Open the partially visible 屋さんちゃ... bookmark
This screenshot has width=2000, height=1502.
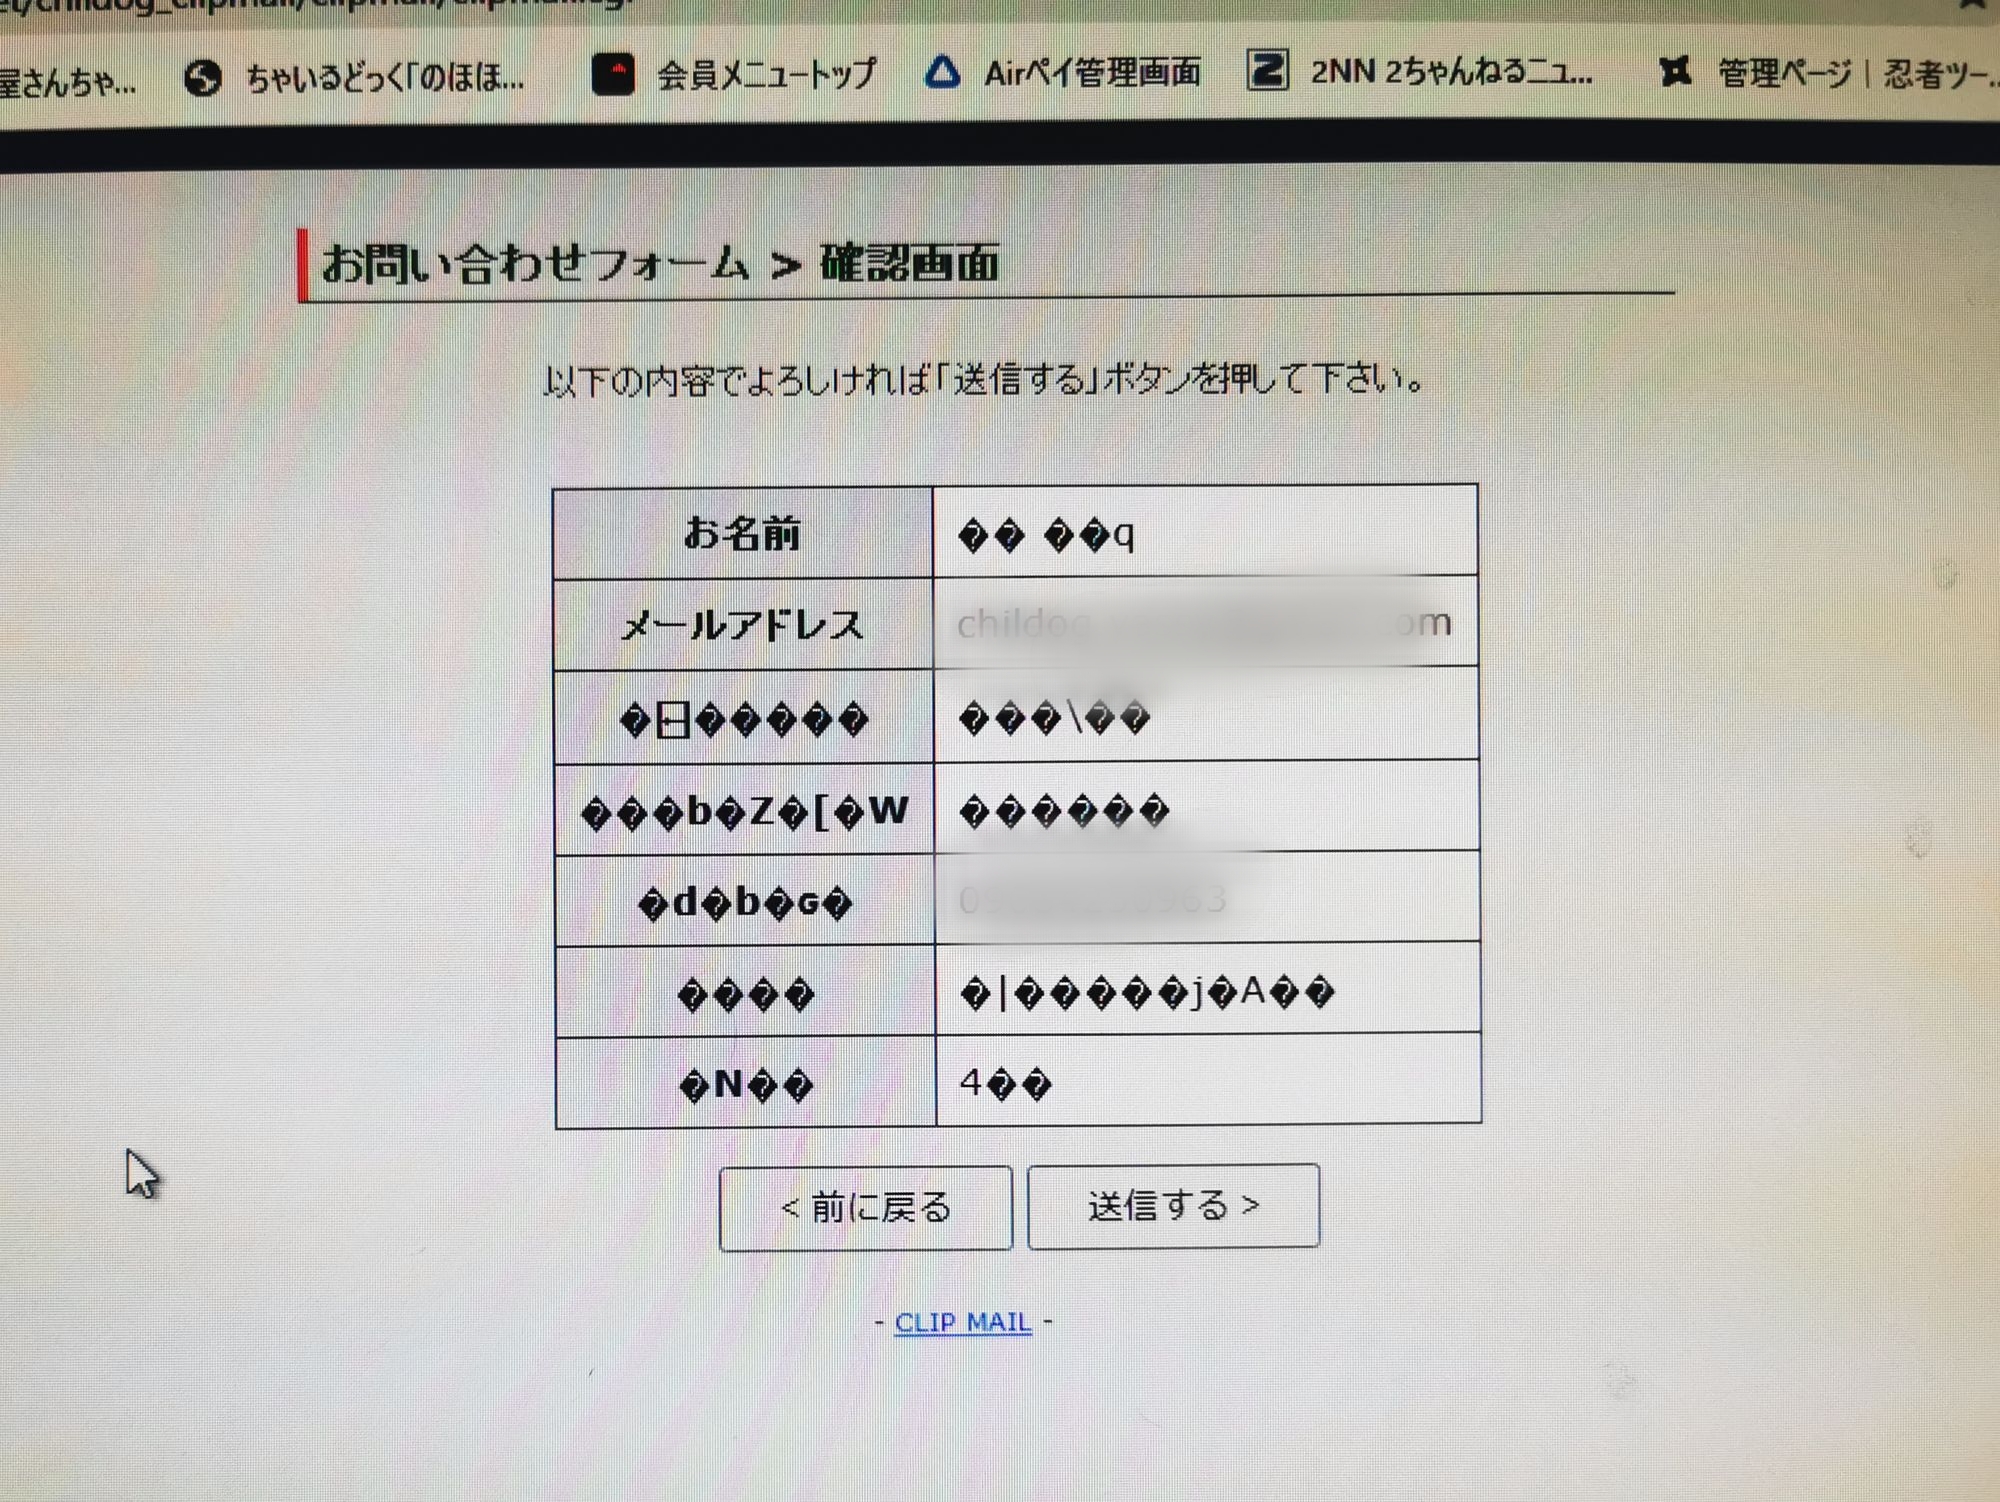click(x=66, y=82)
